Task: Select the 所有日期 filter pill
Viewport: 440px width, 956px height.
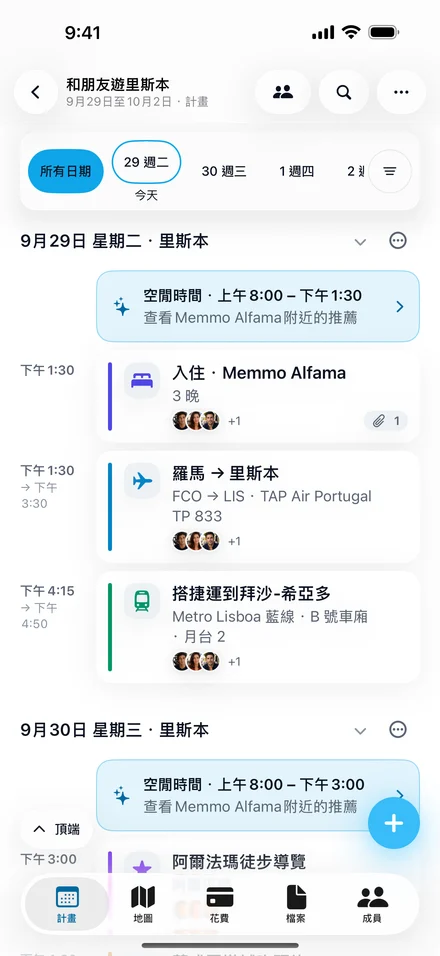Action: [66, 171]
